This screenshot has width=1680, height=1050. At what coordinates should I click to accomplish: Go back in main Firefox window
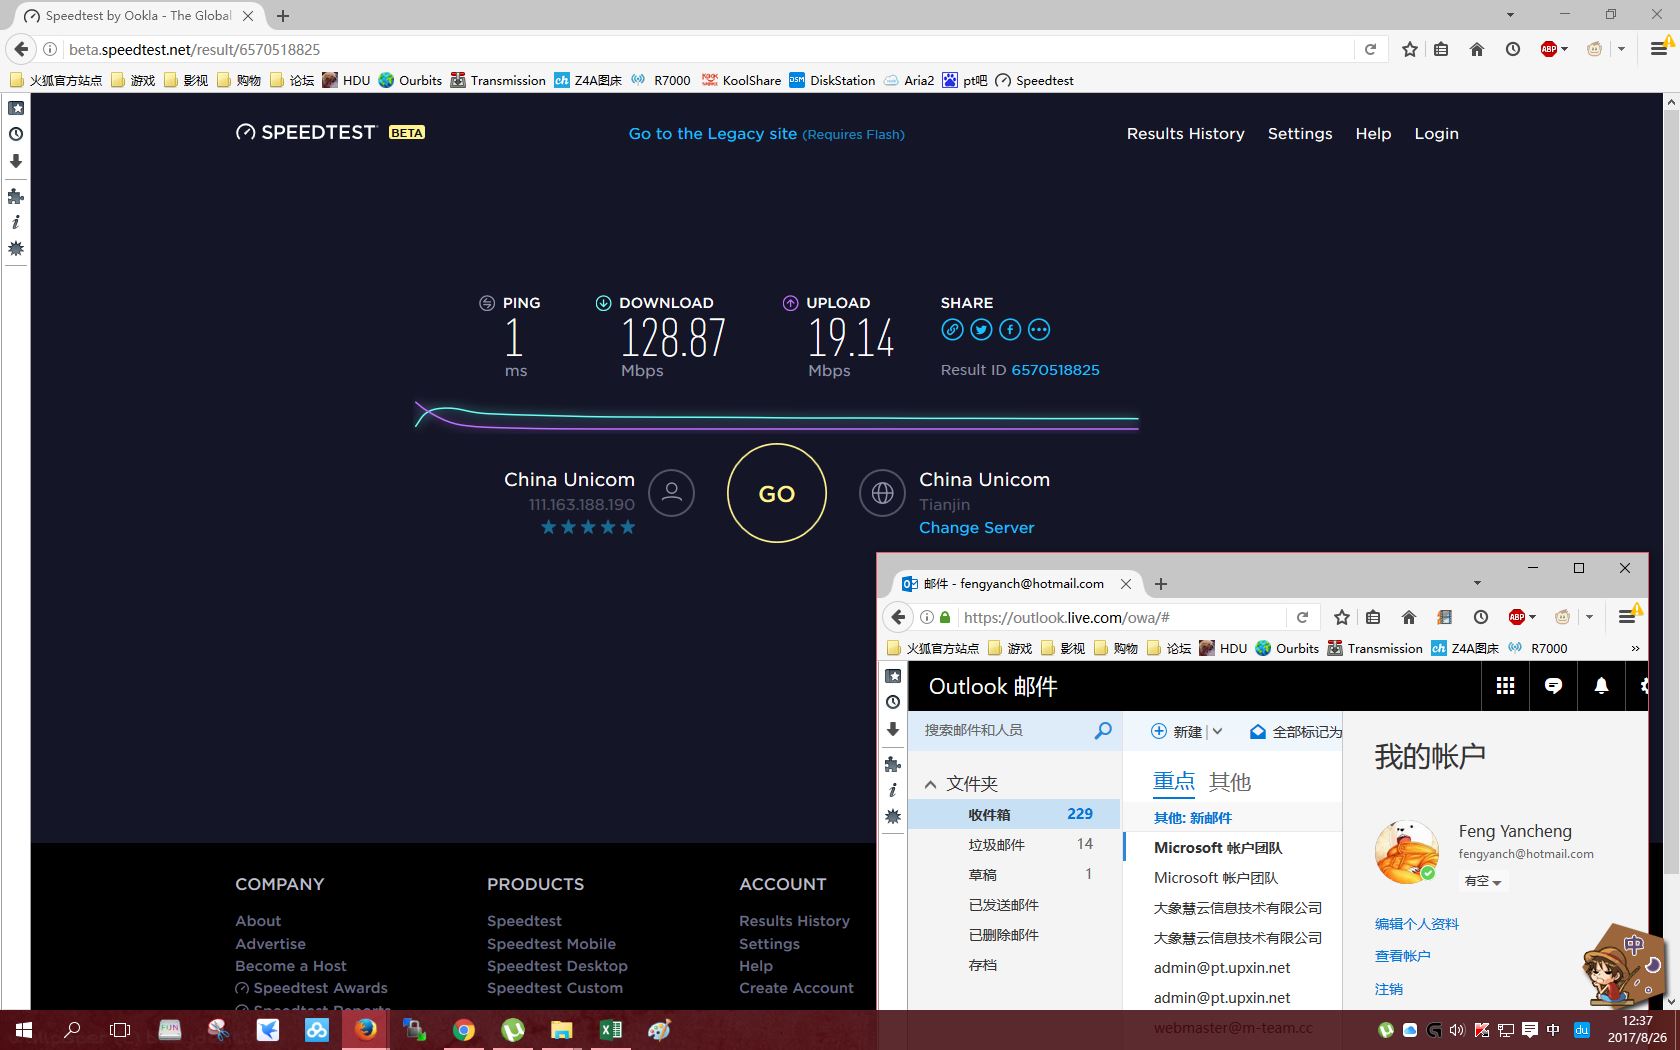(21, 49)
